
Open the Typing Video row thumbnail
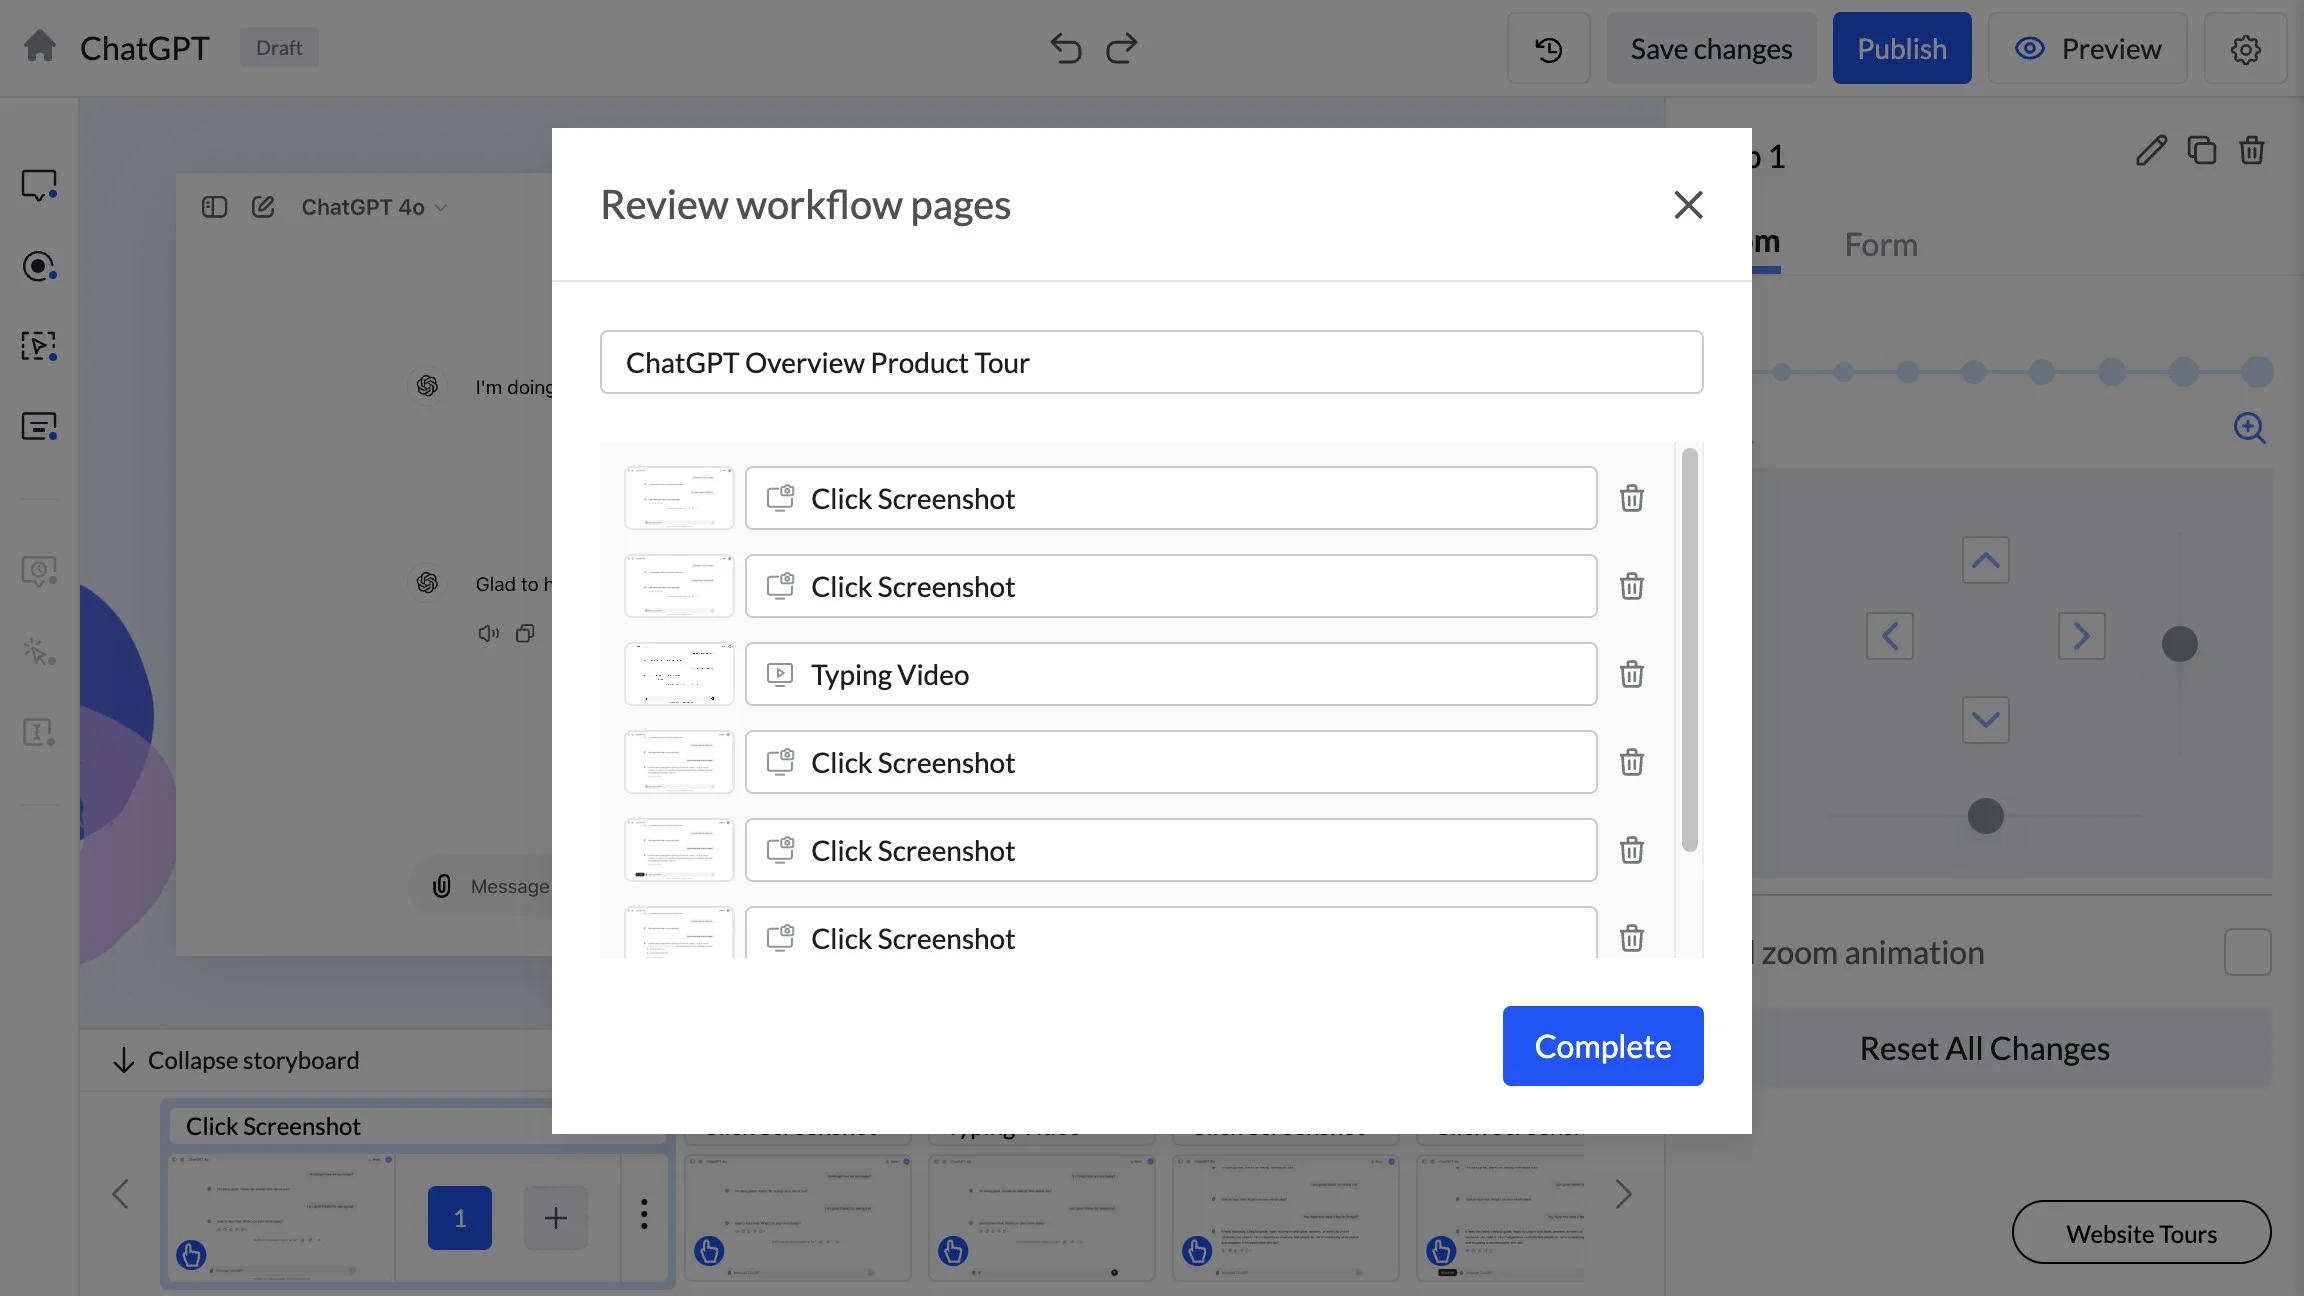[x=679, y=674]
